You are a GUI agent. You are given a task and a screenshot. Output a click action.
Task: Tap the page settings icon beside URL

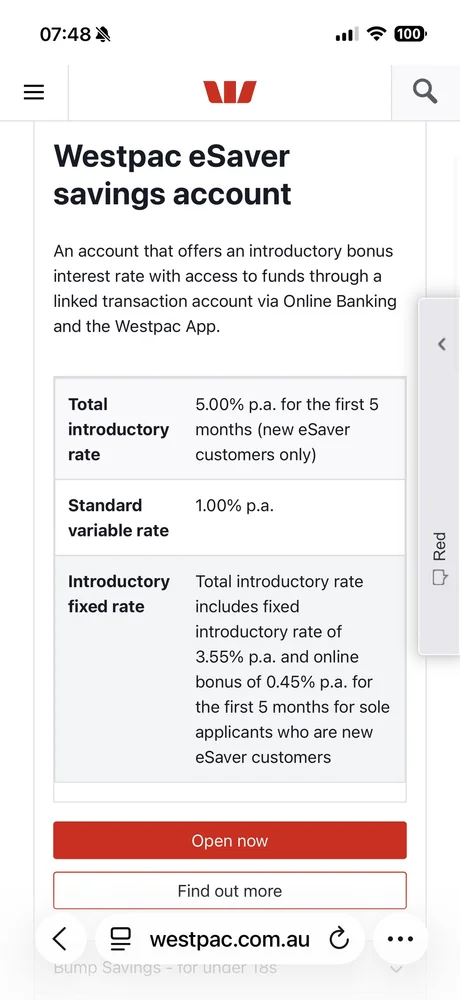pos(120,939)
